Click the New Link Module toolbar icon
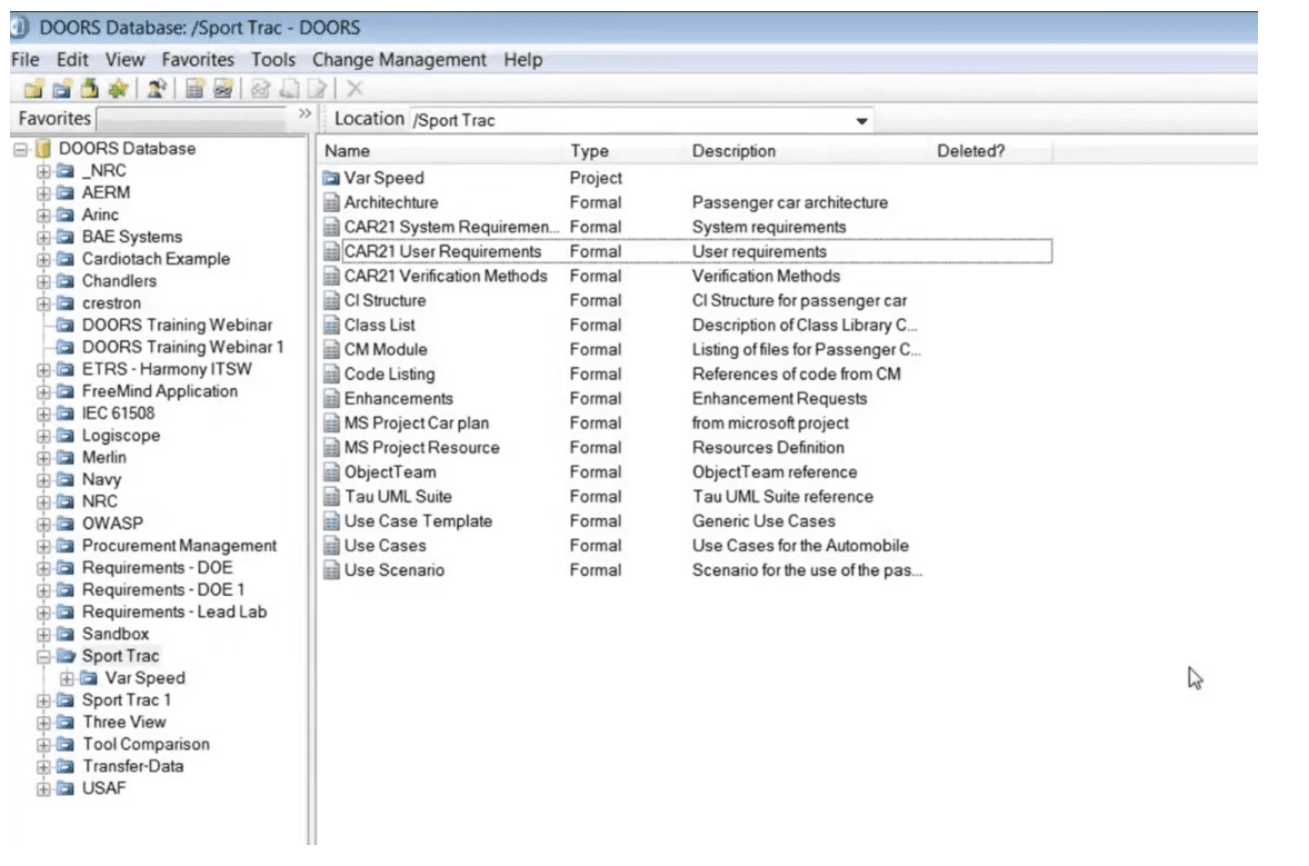 tap(223, 89)
